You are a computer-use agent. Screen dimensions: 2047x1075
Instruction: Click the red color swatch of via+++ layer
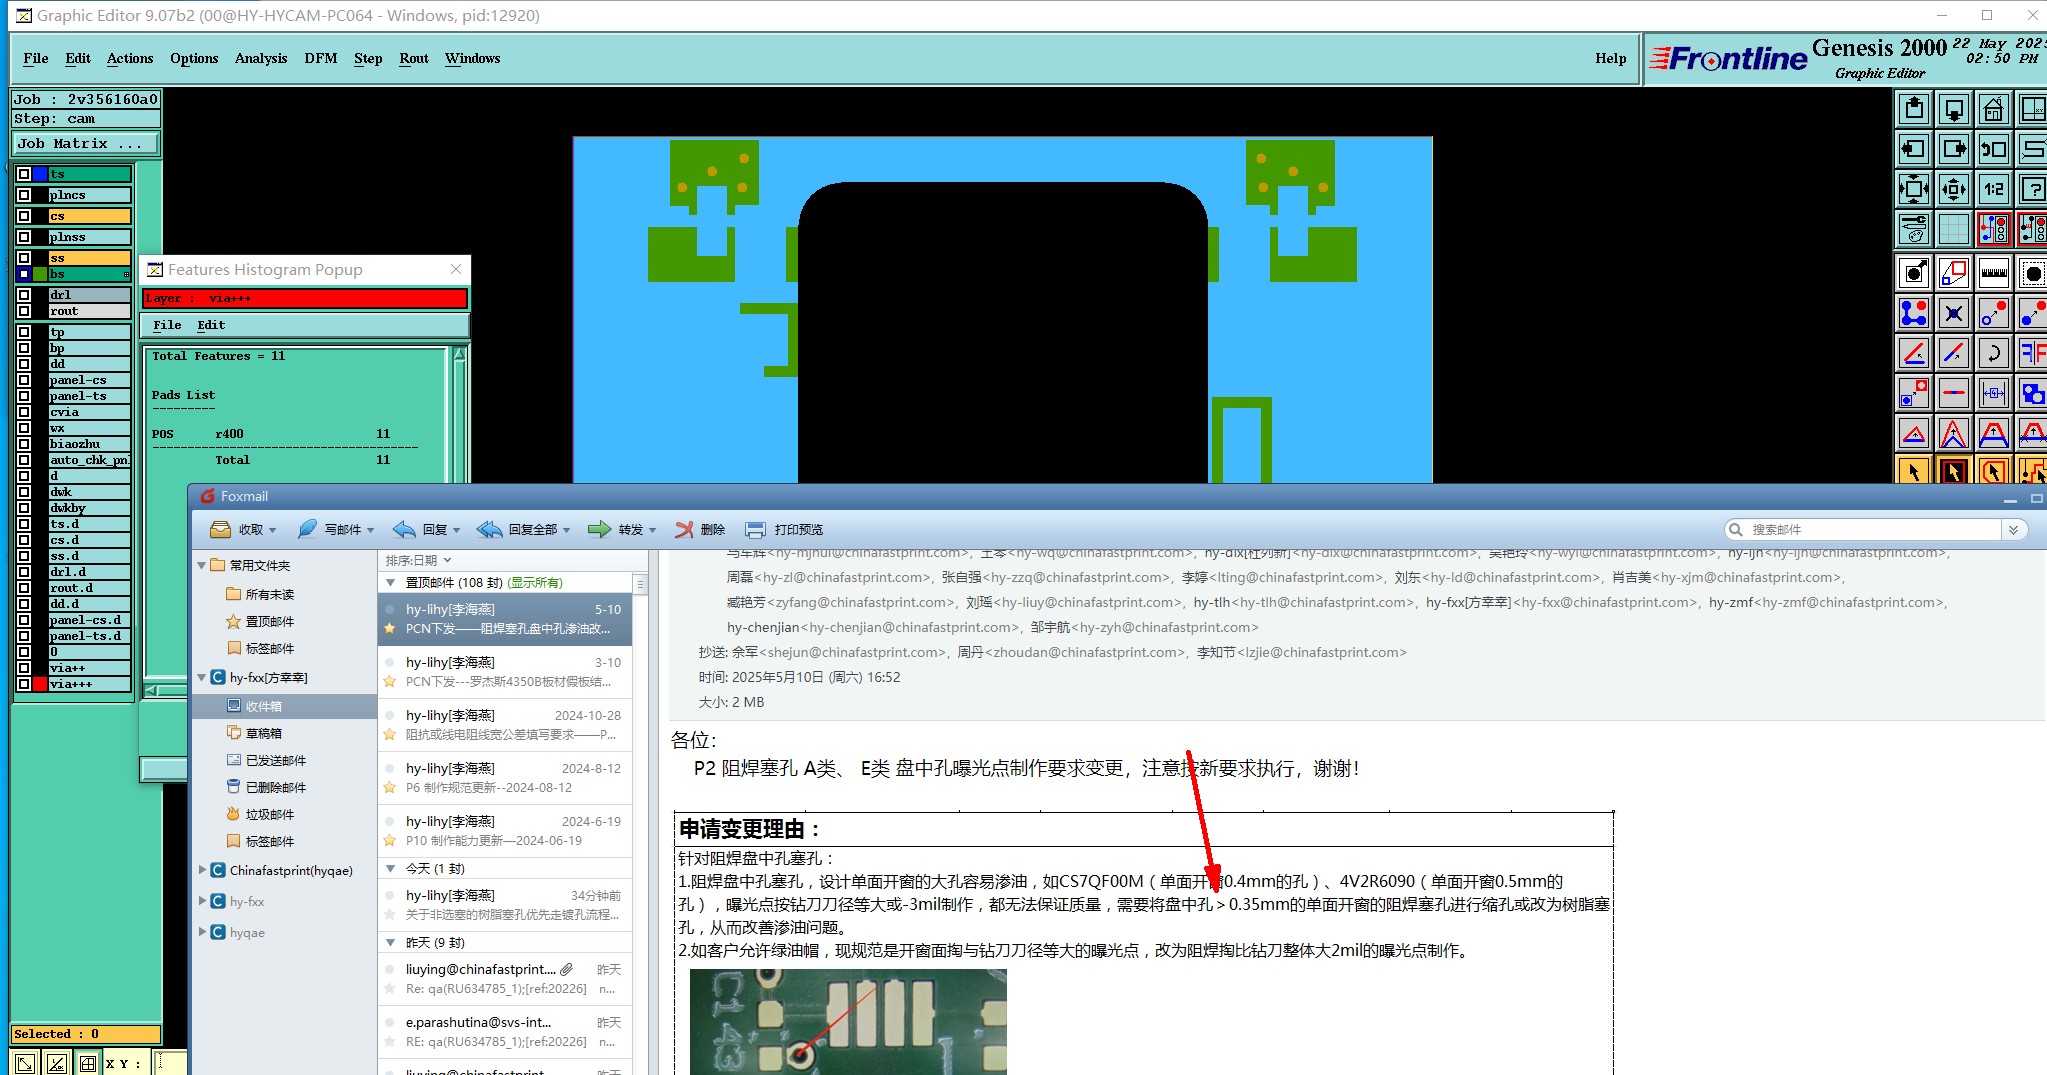point(40,684)
